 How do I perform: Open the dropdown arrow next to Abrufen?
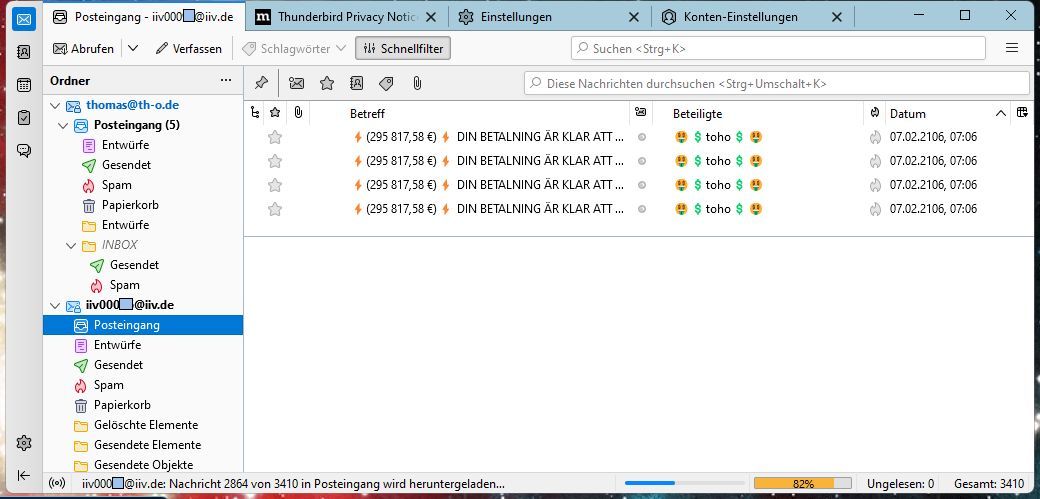[133, 48]
